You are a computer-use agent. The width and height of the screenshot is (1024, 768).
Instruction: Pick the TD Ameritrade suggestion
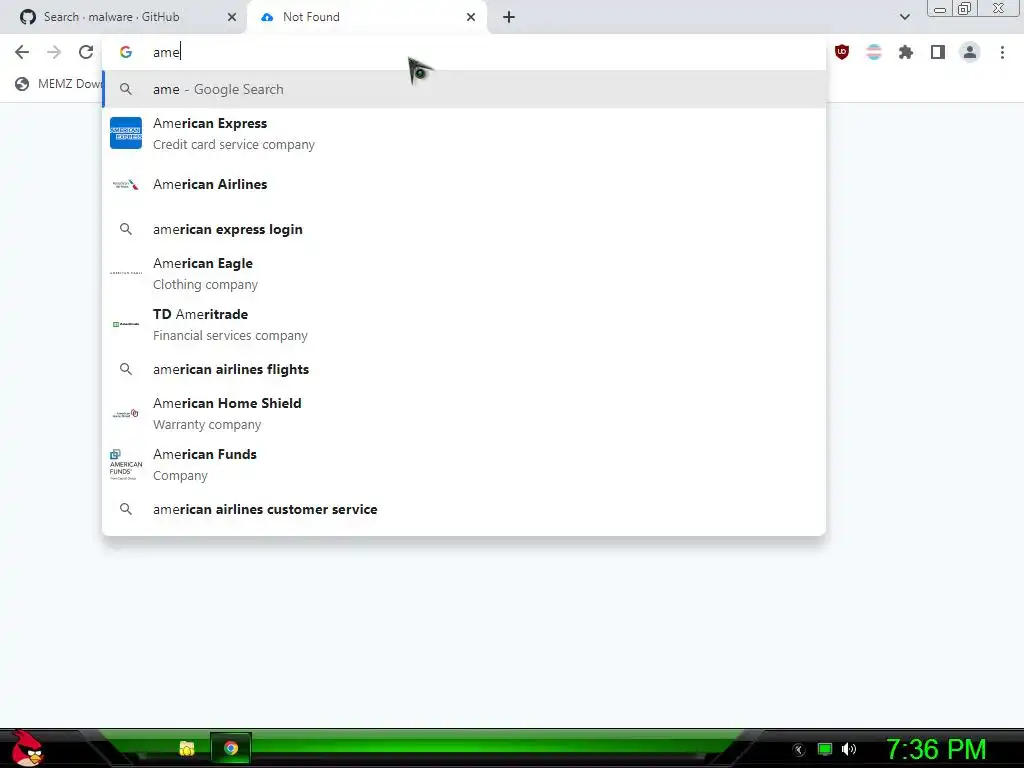(464, 325)
